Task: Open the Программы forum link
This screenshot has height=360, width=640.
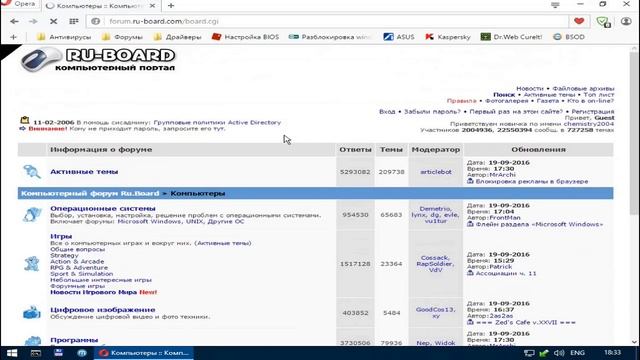Action: [74, 340]
